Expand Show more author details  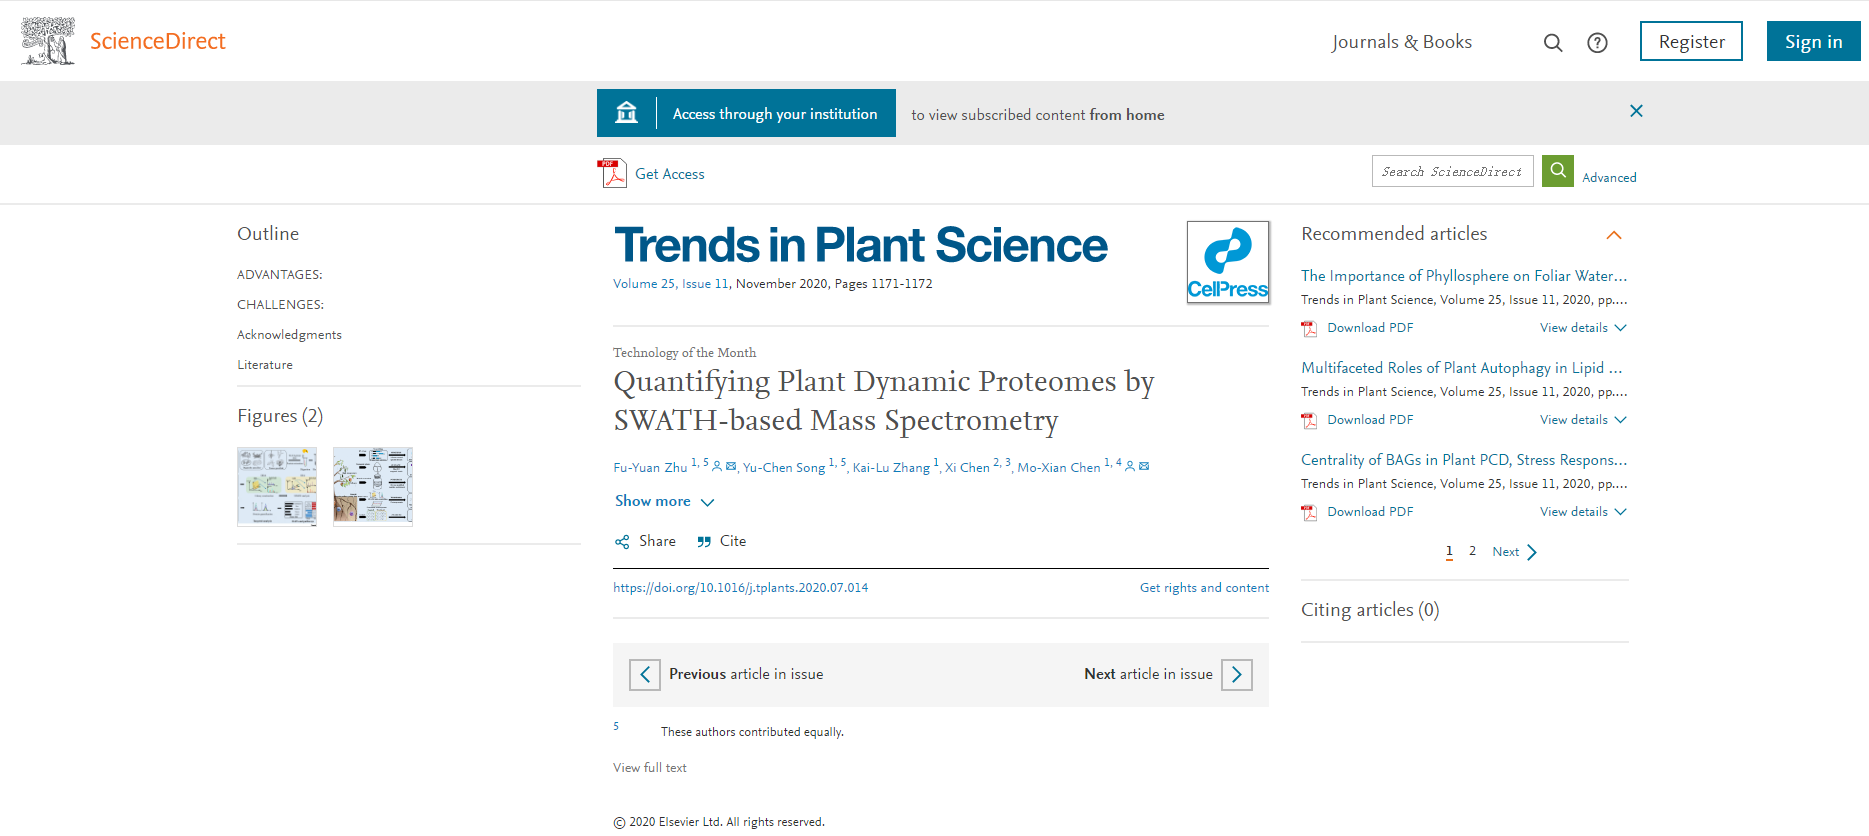pyautogui.click(x=664, y=501)
